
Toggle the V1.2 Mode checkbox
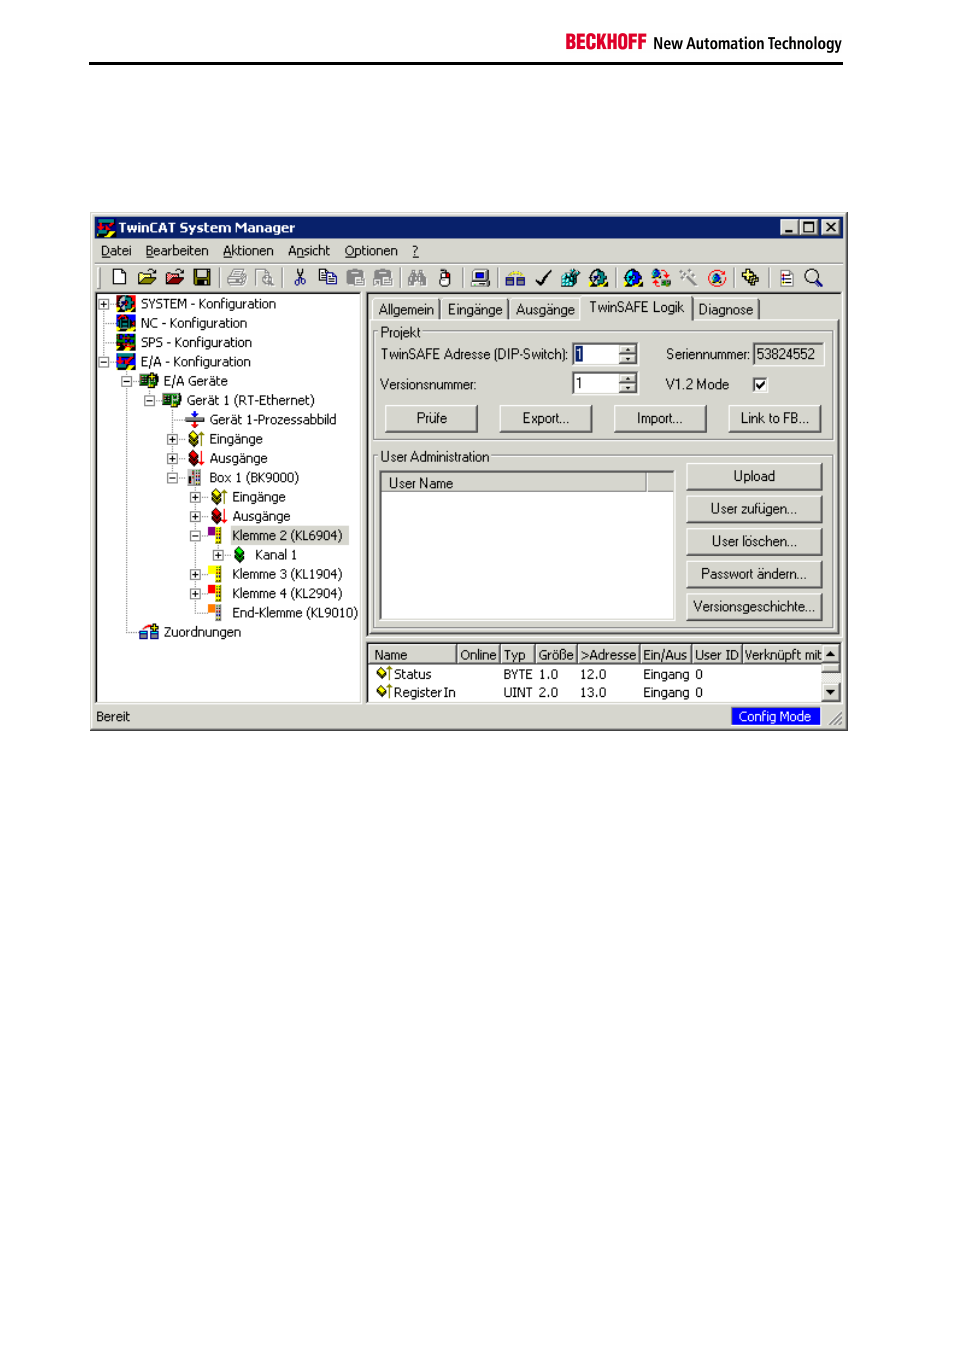[760, 384]
